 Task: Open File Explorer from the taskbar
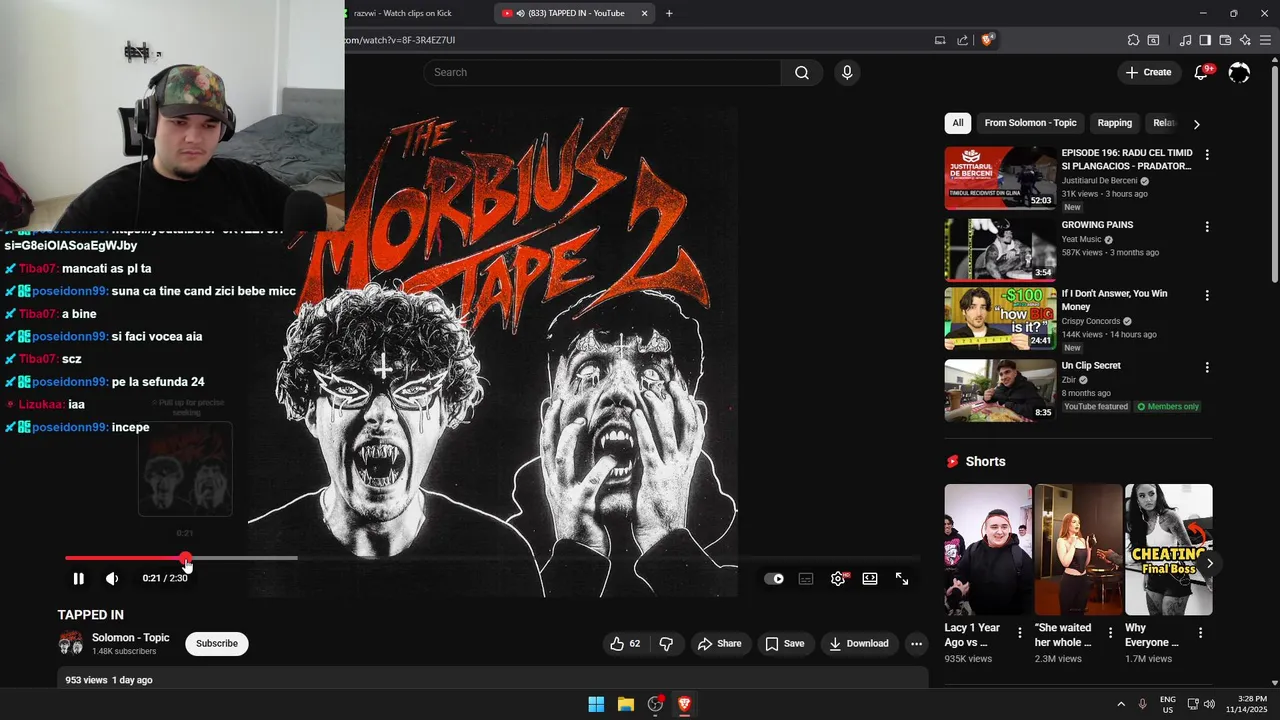tap(625, 704)
